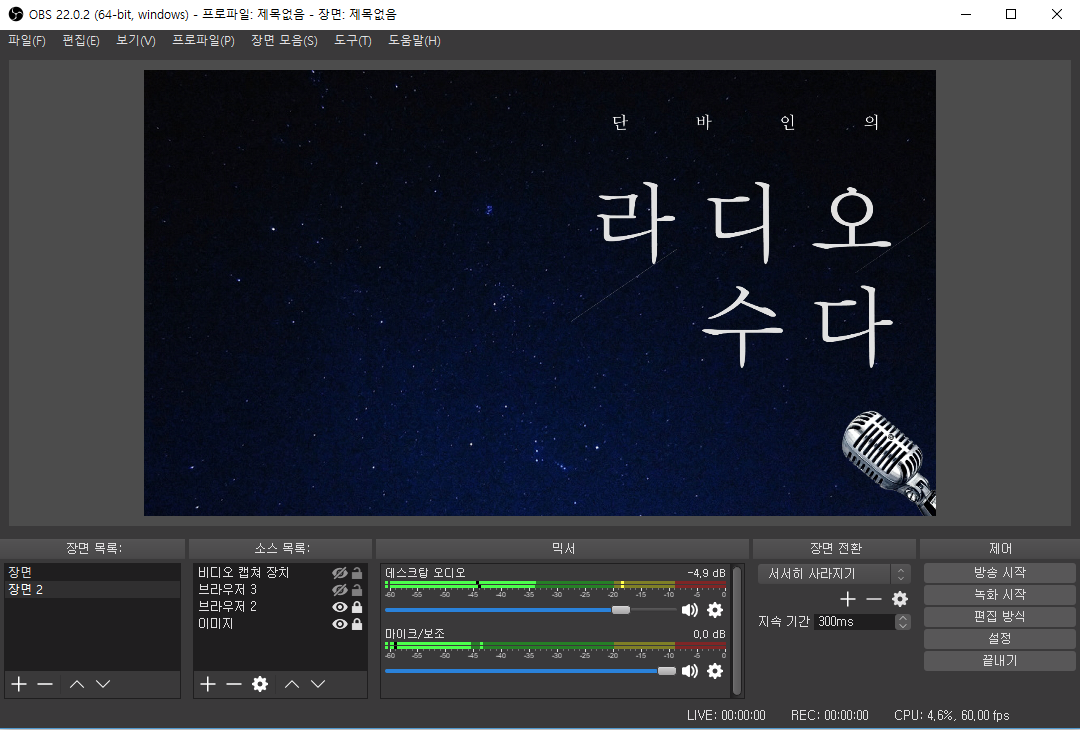Click the CPU: 4.6%, 60.00 fps status

pos(952,716)
